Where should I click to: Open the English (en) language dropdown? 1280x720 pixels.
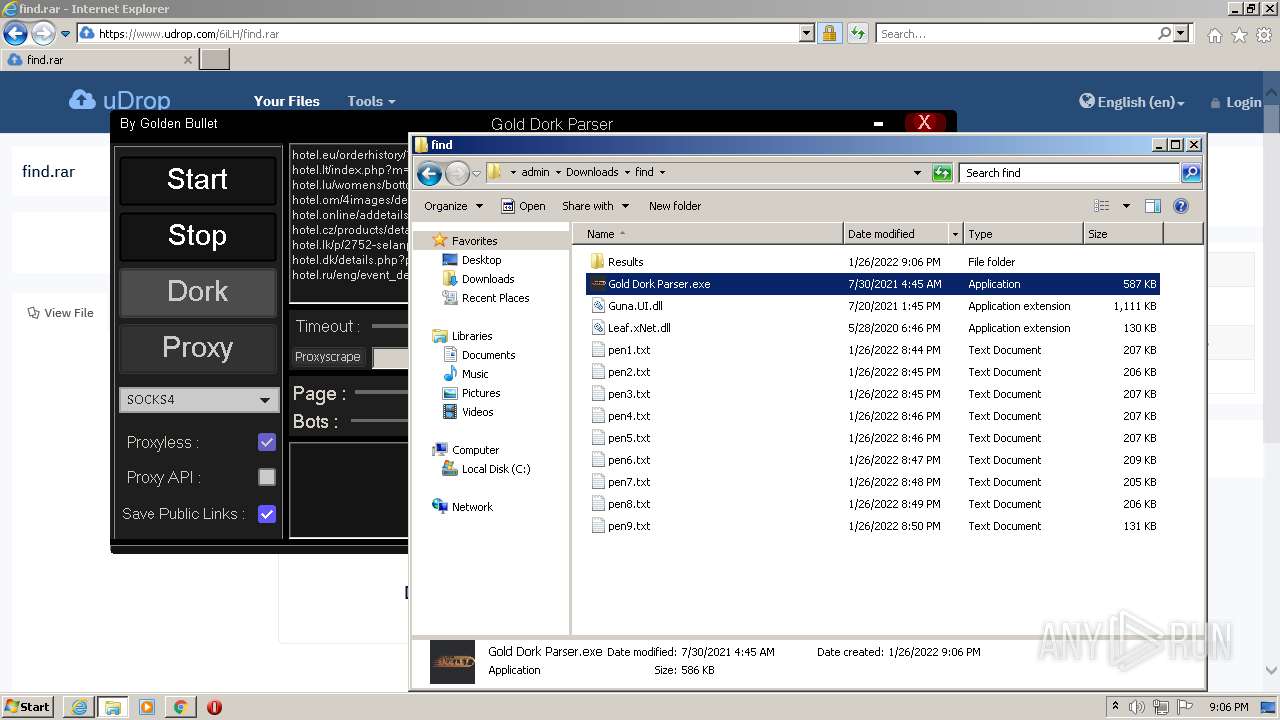click(1132, 102)
